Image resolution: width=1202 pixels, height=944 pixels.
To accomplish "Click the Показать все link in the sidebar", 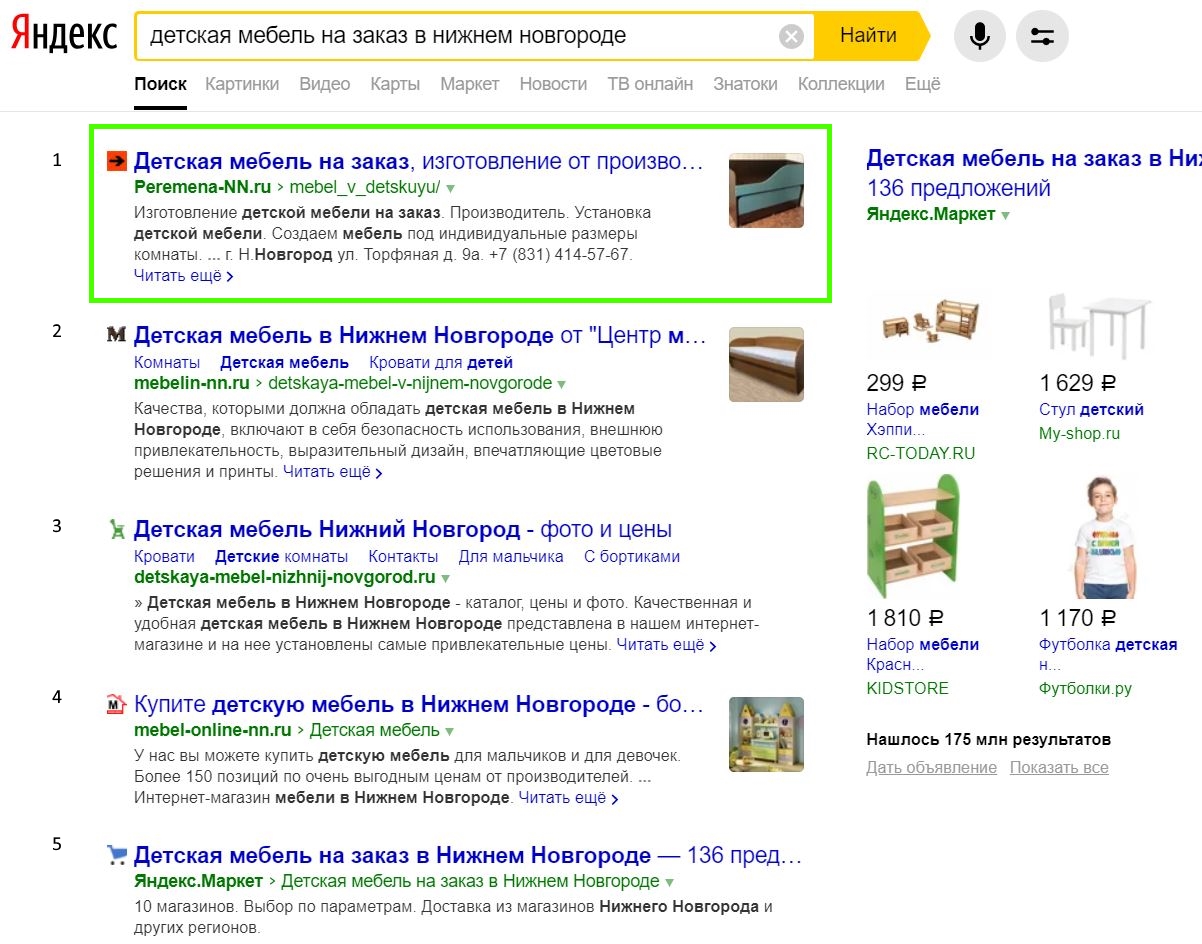I will [x=1058, y=767].
